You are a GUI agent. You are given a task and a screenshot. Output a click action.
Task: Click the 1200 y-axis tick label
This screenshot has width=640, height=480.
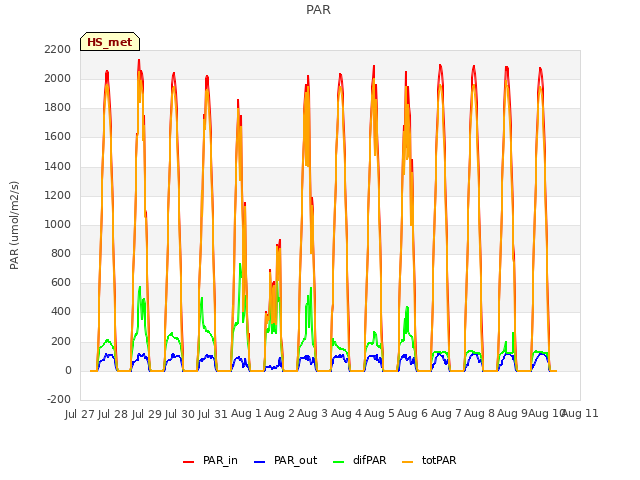58,195
